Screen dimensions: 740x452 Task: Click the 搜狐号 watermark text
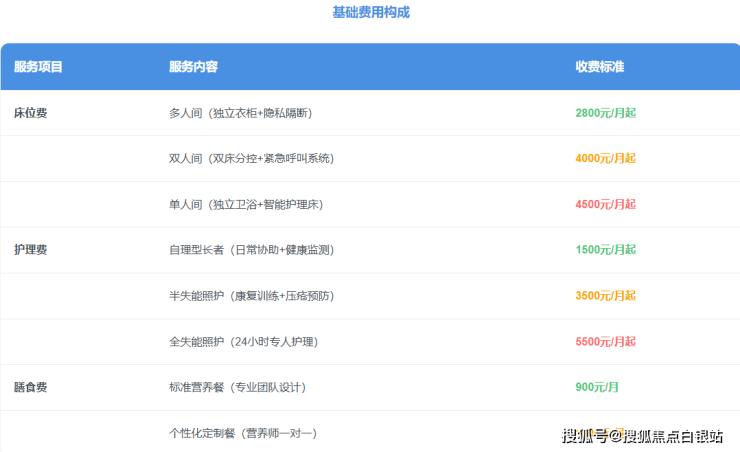(x=585, y=436)
